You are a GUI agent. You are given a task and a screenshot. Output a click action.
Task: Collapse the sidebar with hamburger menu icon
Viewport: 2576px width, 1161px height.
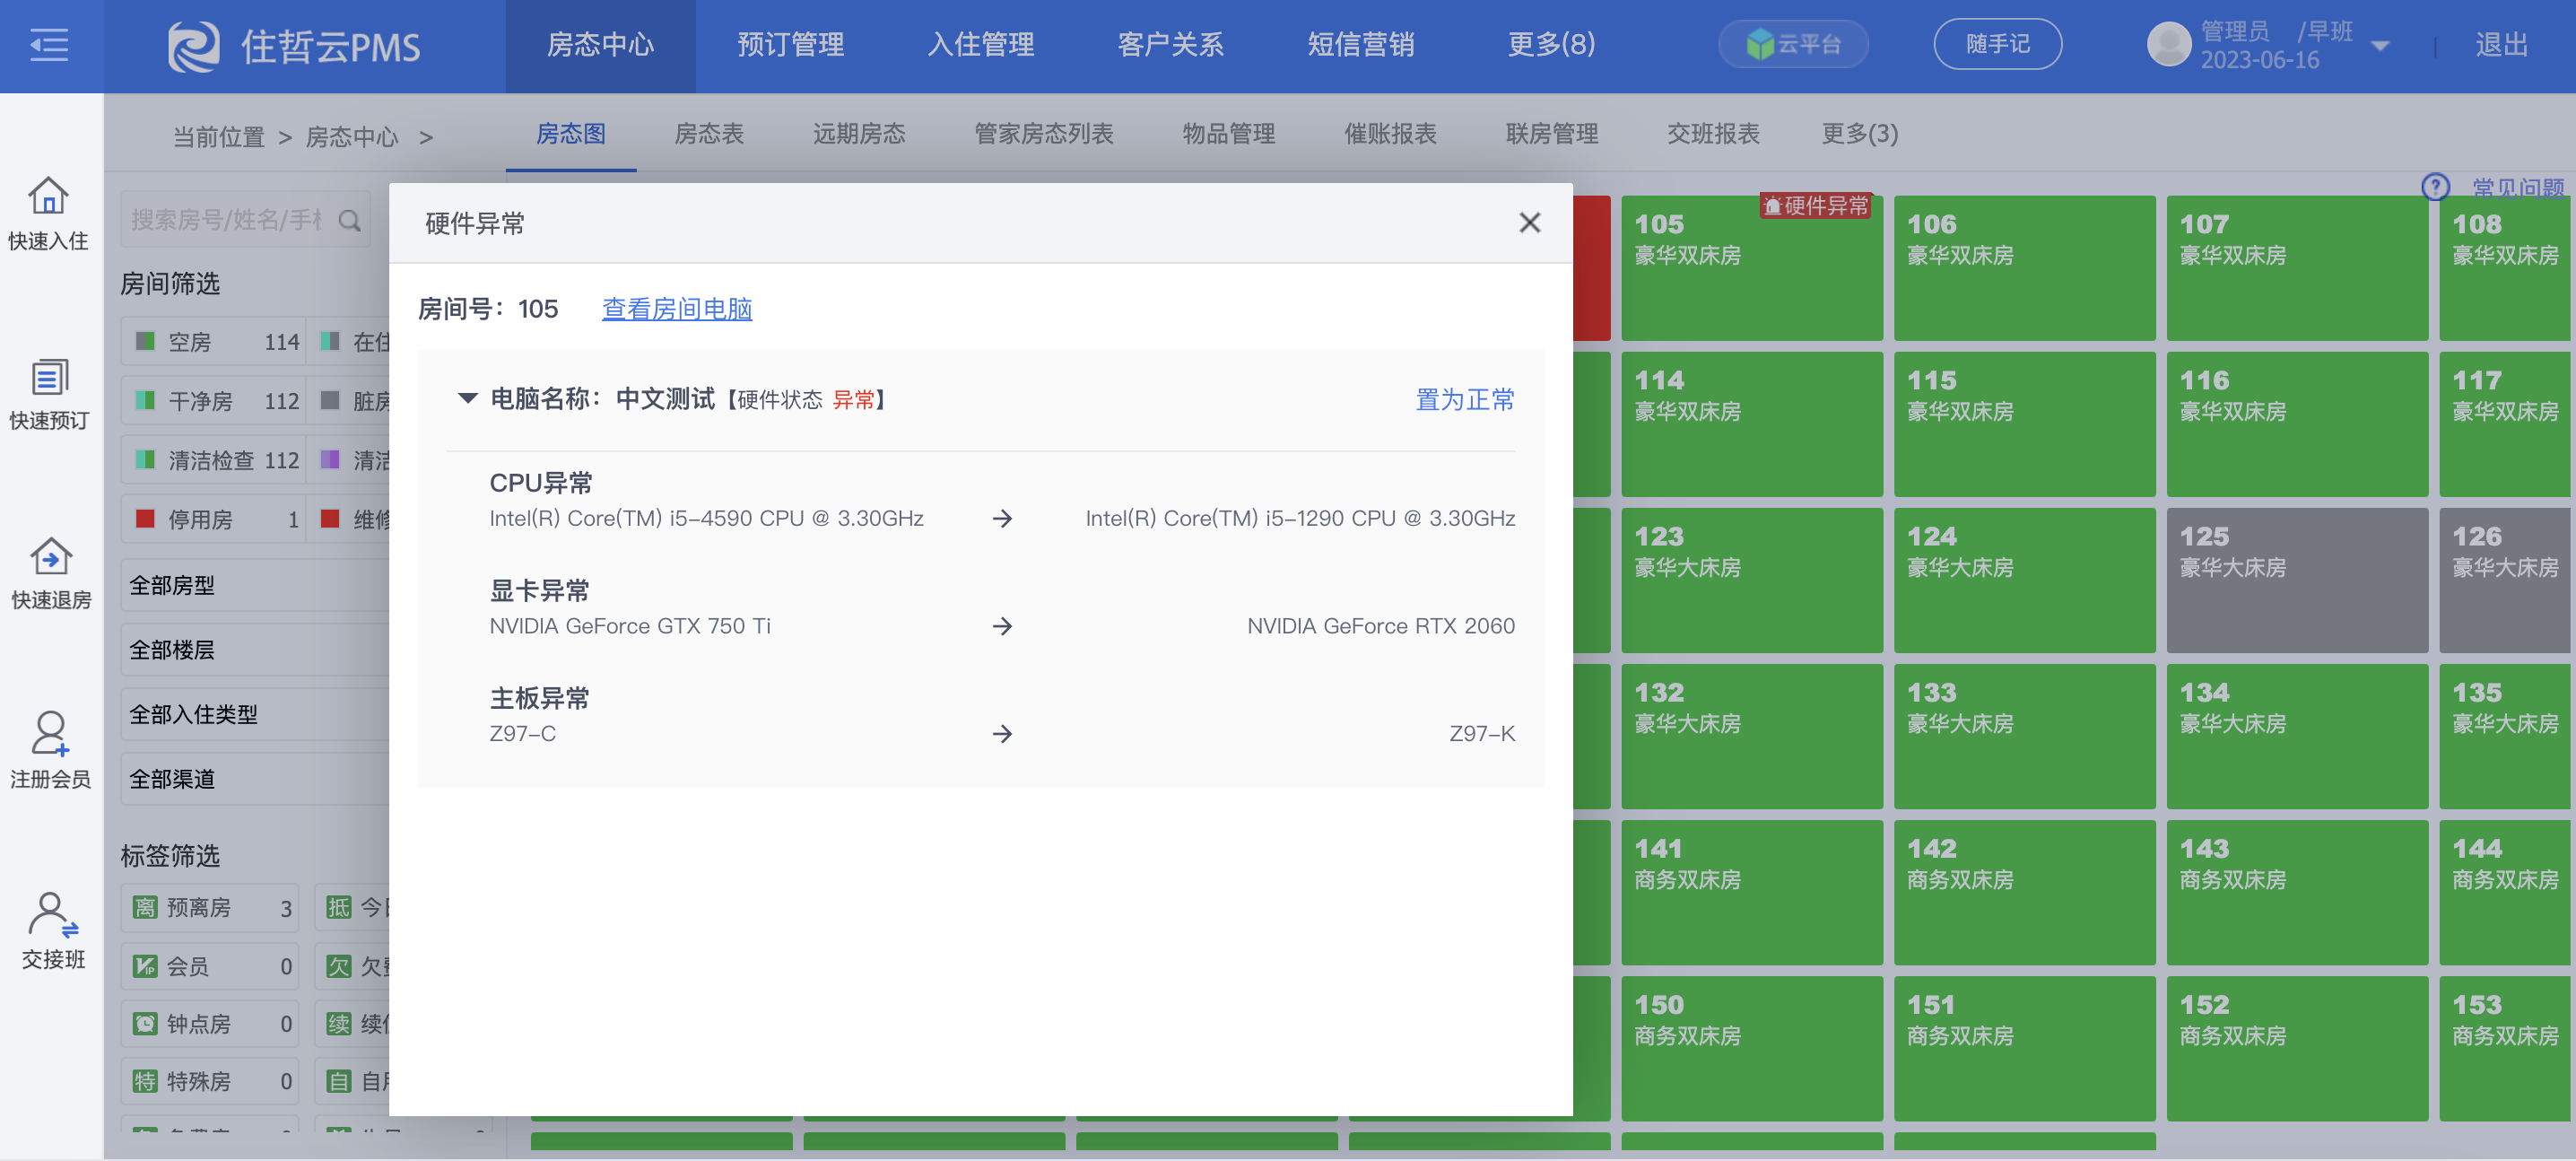49,45
